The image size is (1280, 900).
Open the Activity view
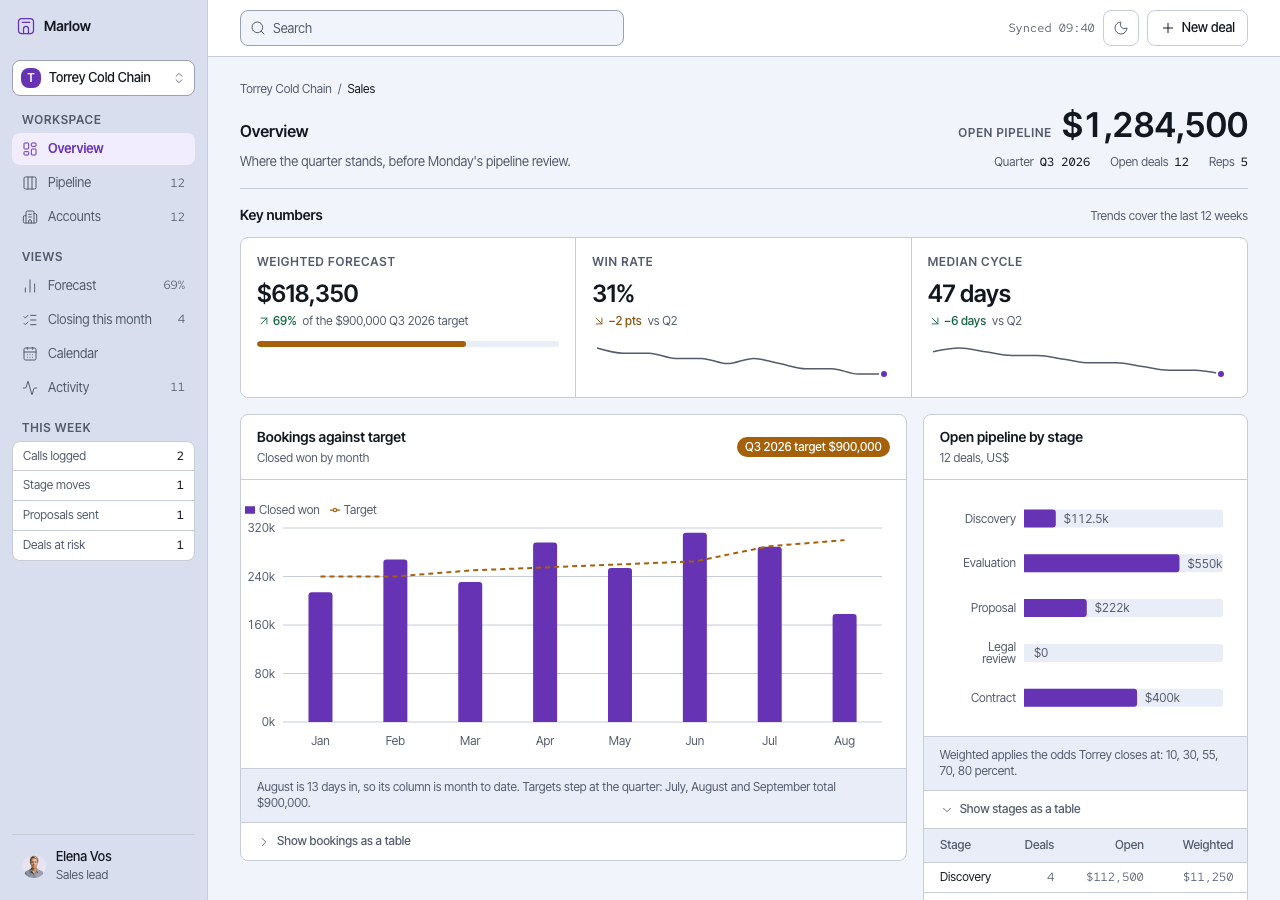click(x=103, y=388)
